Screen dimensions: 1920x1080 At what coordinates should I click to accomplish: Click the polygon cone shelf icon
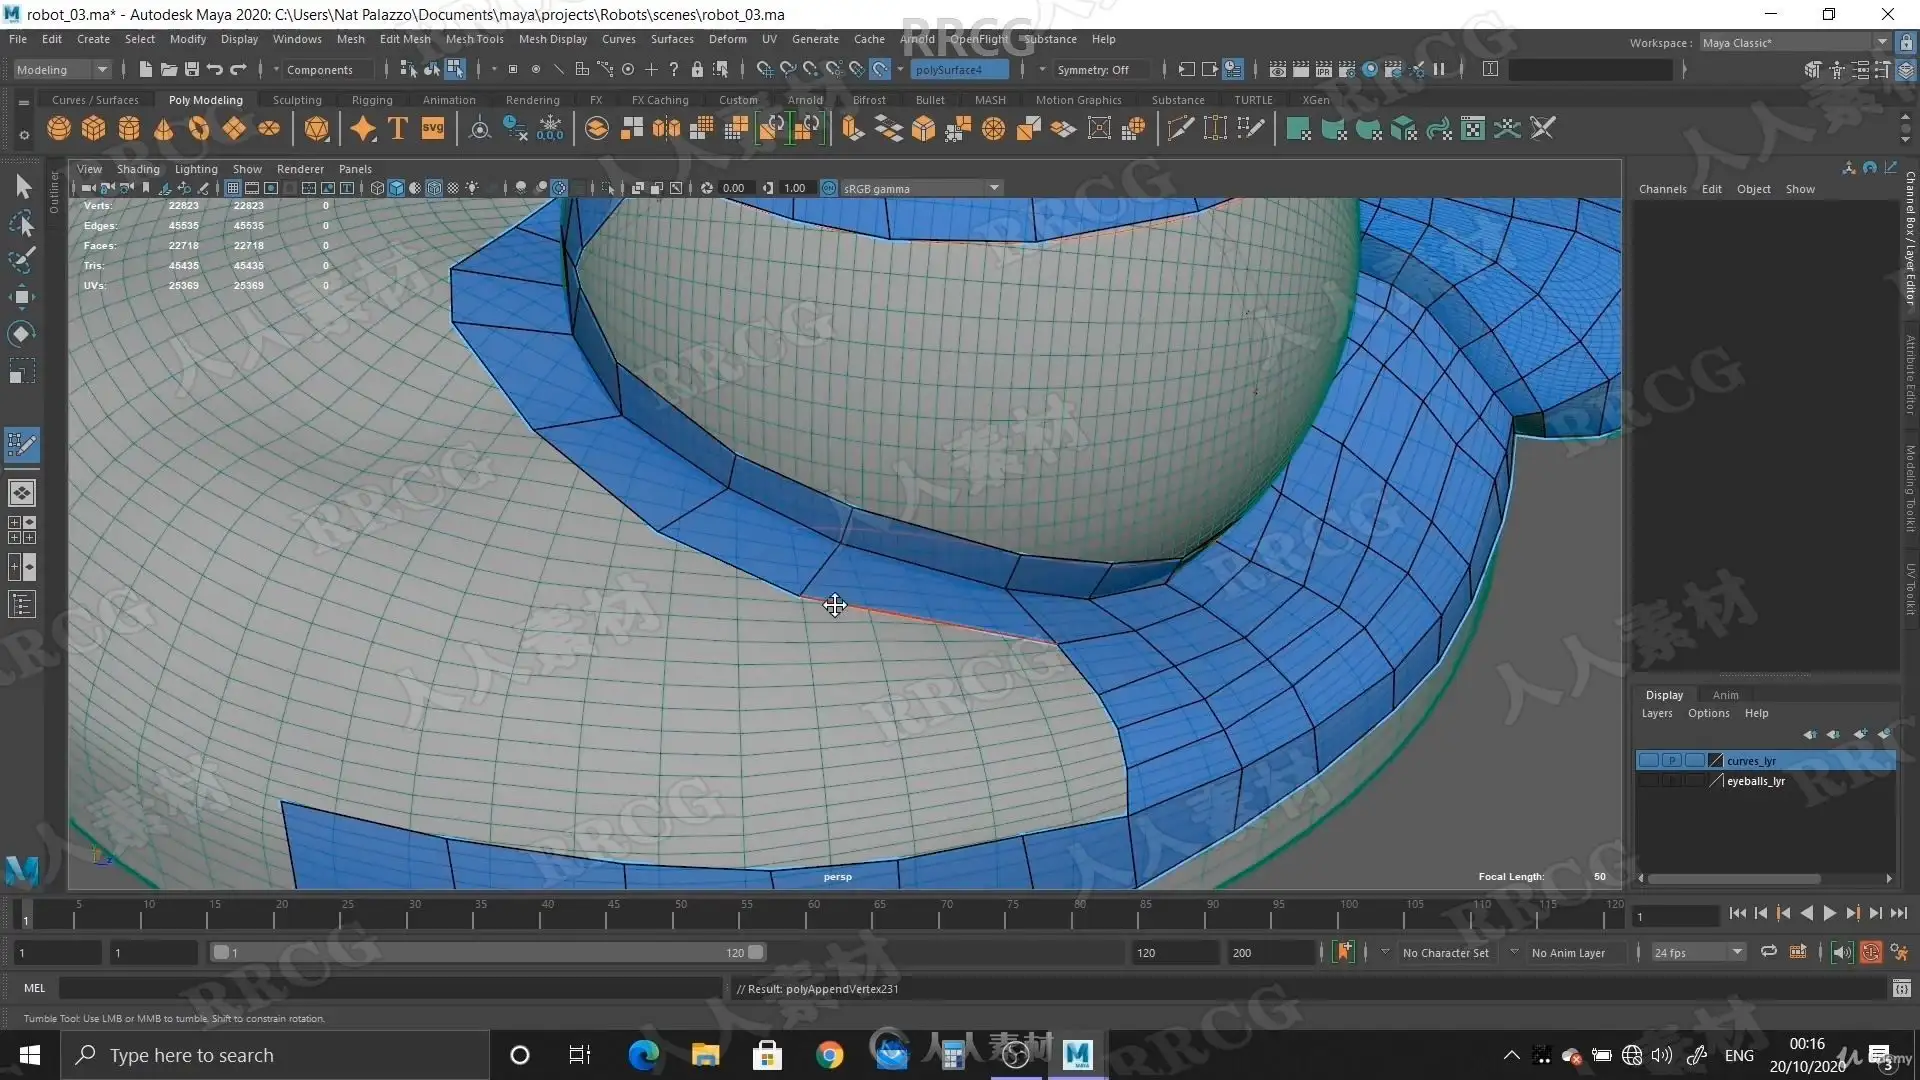(x=164, y=129)
